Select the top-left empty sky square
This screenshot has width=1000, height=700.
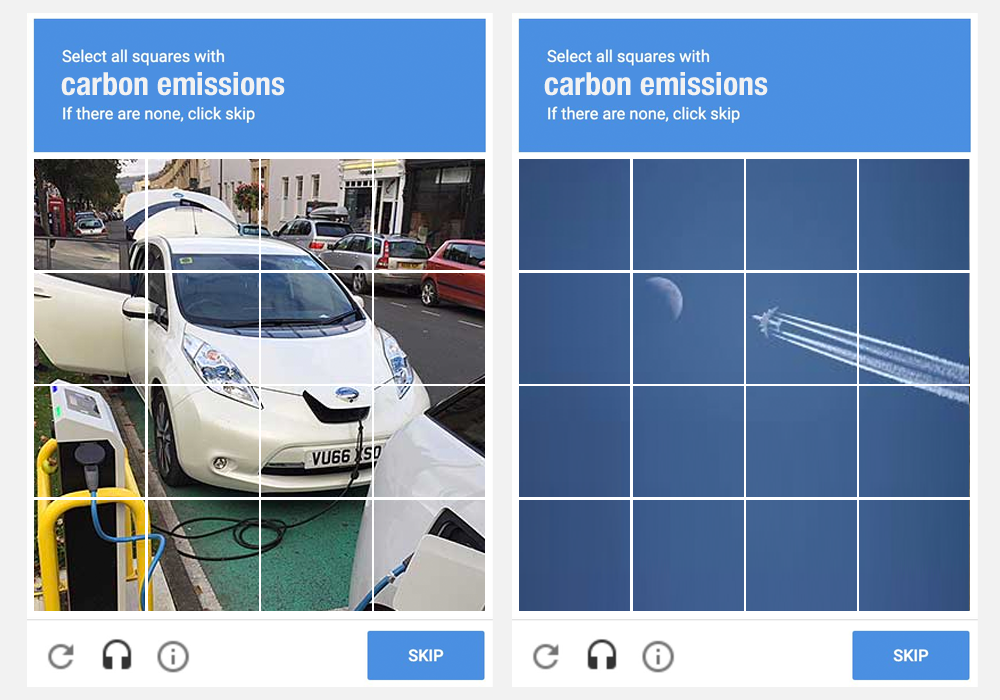coord(575,215)
